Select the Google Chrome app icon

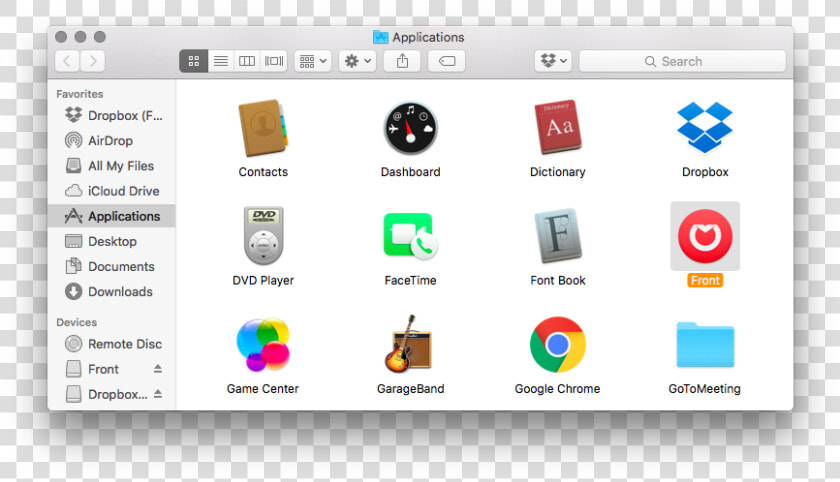coord(558,344)
